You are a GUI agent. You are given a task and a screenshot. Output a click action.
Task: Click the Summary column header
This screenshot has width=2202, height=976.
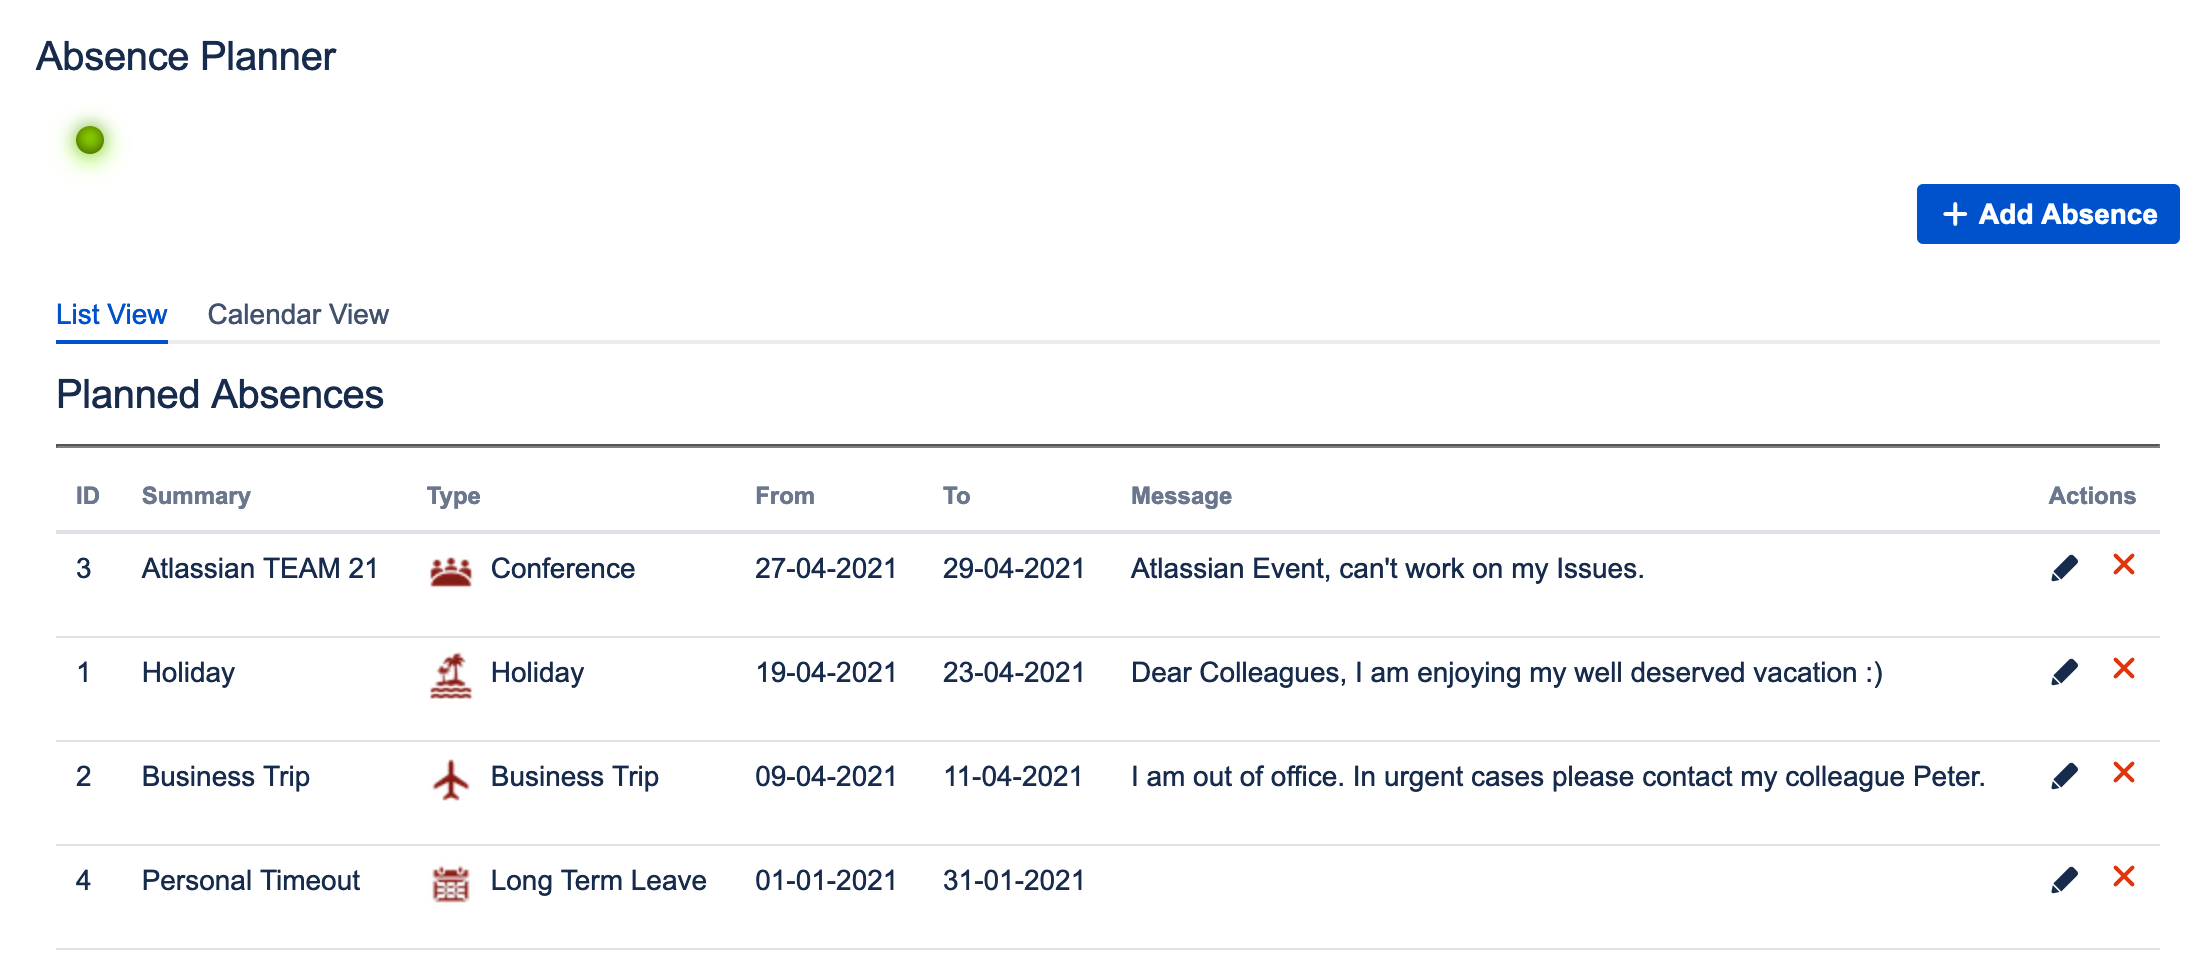click(196, 496)
